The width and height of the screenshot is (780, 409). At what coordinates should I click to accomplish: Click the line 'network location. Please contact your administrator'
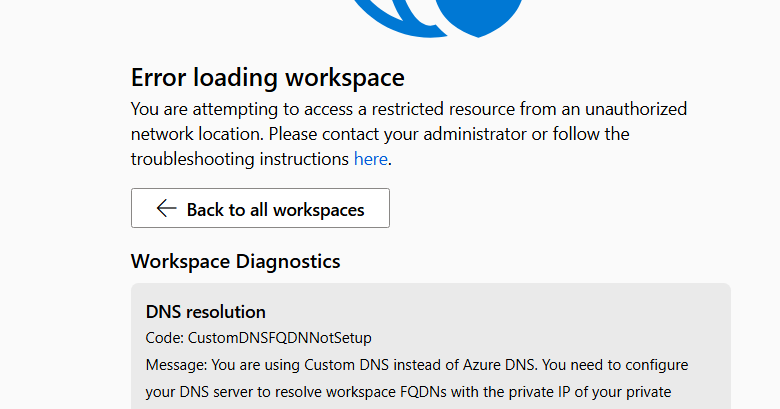pyautogui.click(x=380, y=134)
